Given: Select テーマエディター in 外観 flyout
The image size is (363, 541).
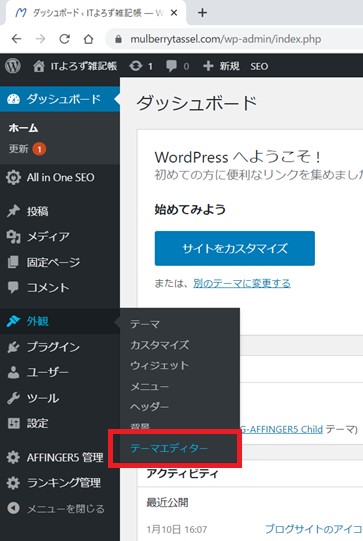Looking at the screenshot, I should 169,448.
